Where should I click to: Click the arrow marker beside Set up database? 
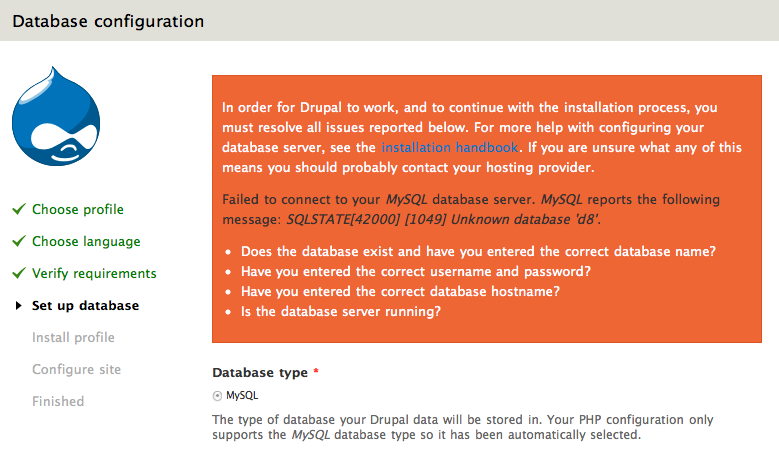tap(18, 306)
